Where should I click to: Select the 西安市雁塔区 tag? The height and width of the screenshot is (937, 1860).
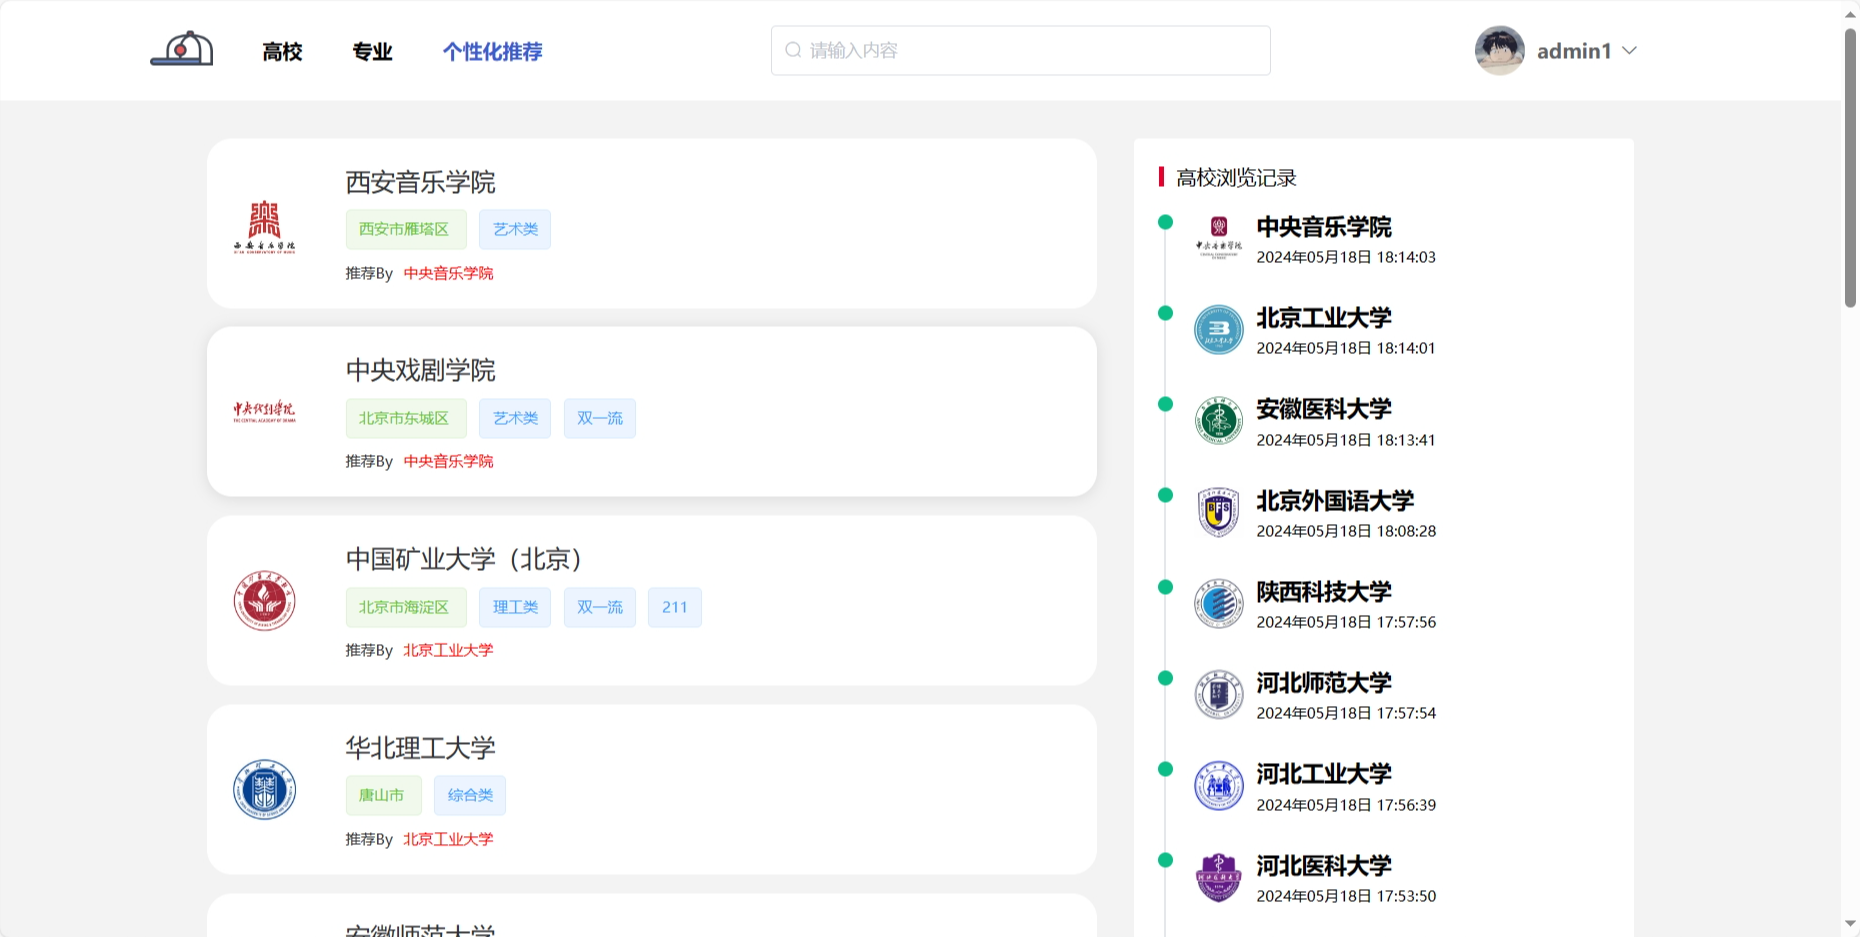tap(405, 229)
